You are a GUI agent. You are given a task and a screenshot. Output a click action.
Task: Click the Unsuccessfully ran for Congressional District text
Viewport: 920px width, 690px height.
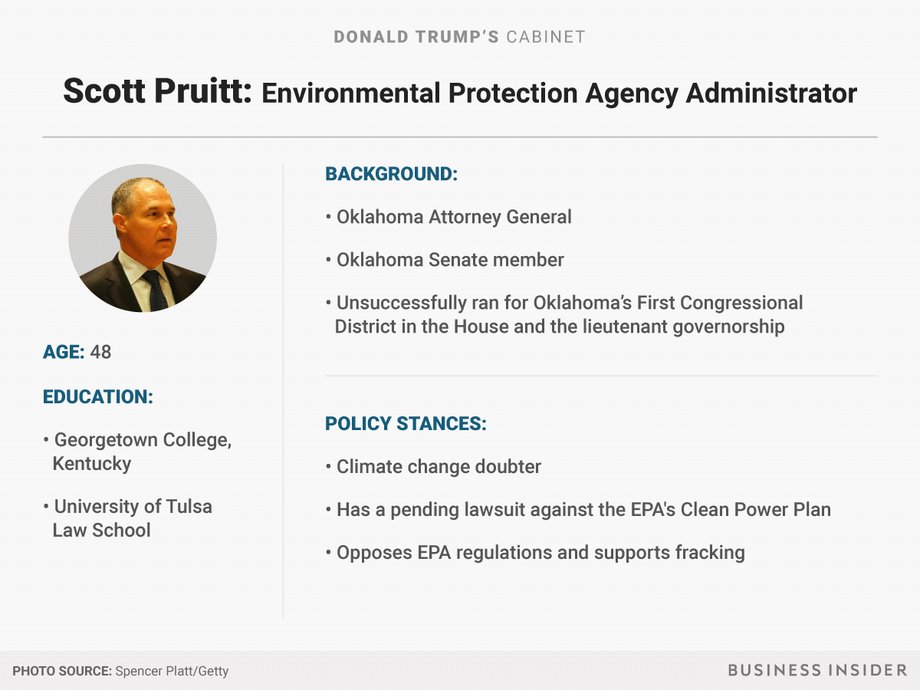click(564, 314)
